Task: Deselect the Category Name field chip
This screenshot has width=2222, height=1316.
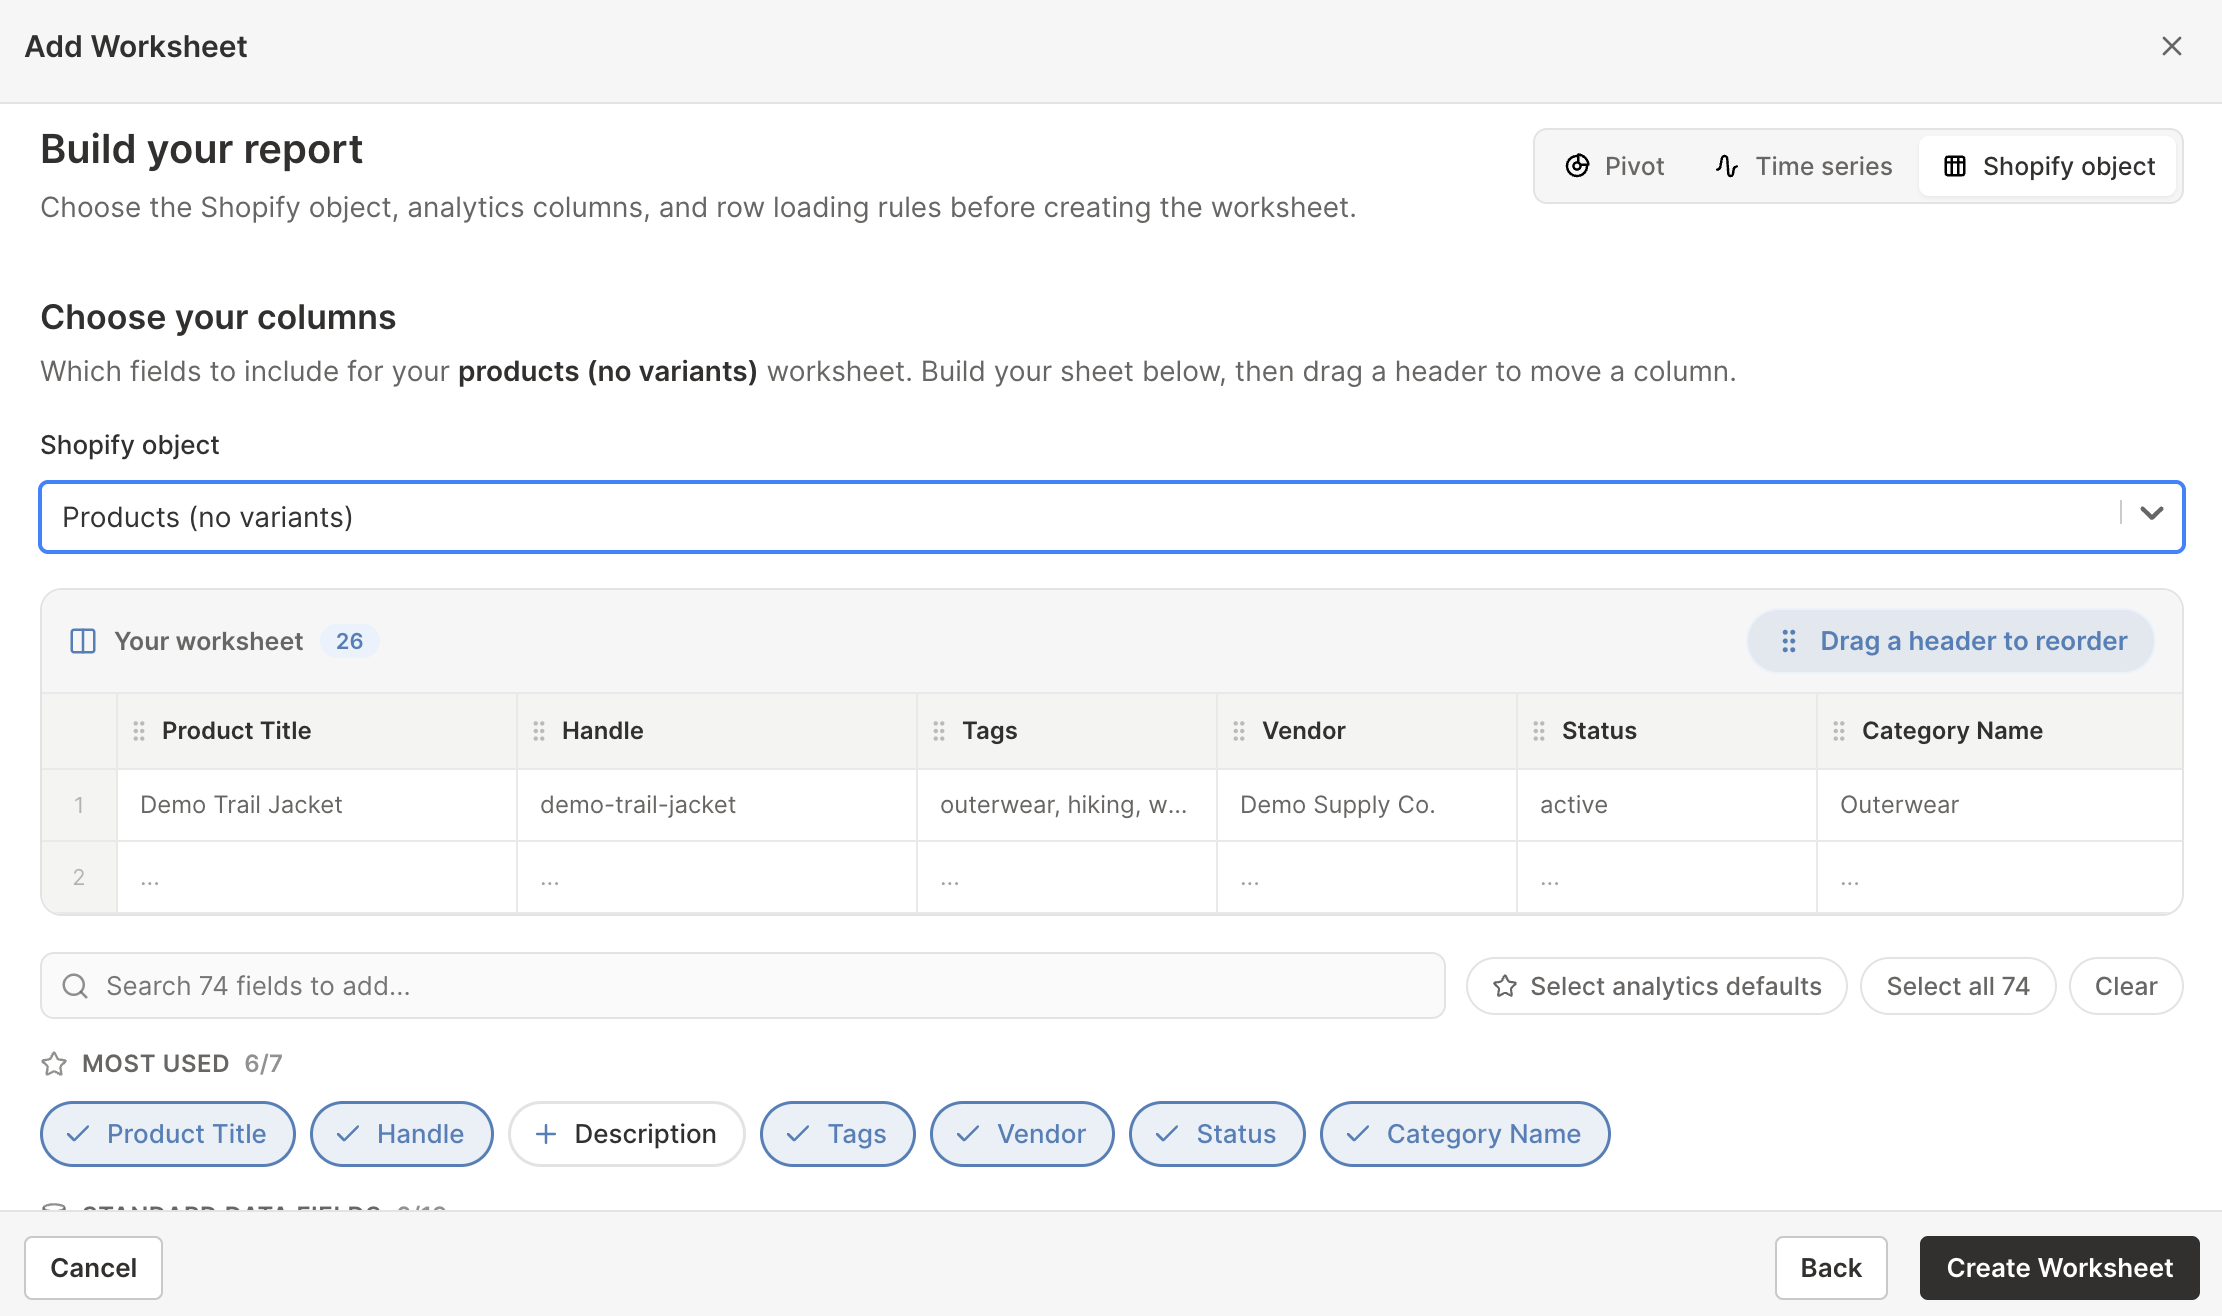Action: point(1465,1134)
